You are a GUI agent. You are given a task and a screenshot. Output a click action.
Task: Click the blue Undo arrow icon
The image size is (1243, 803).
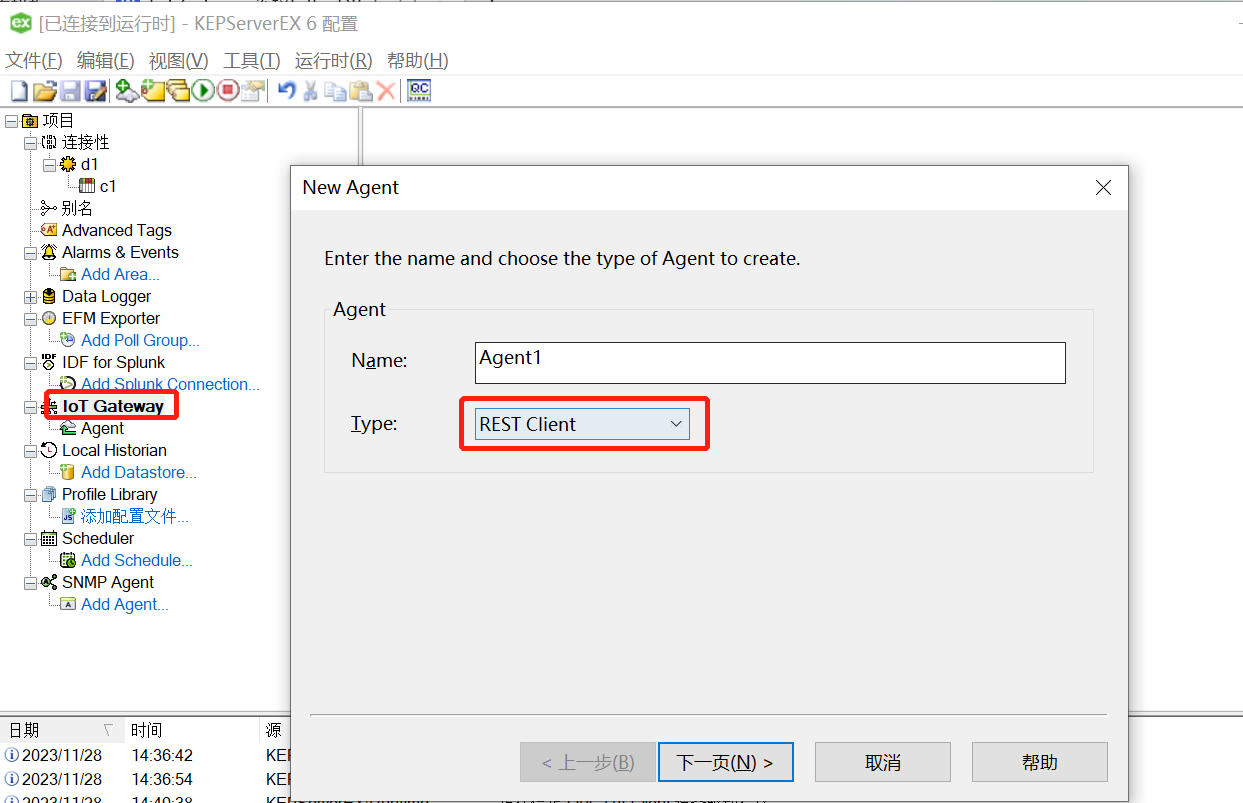coord(287,91)
